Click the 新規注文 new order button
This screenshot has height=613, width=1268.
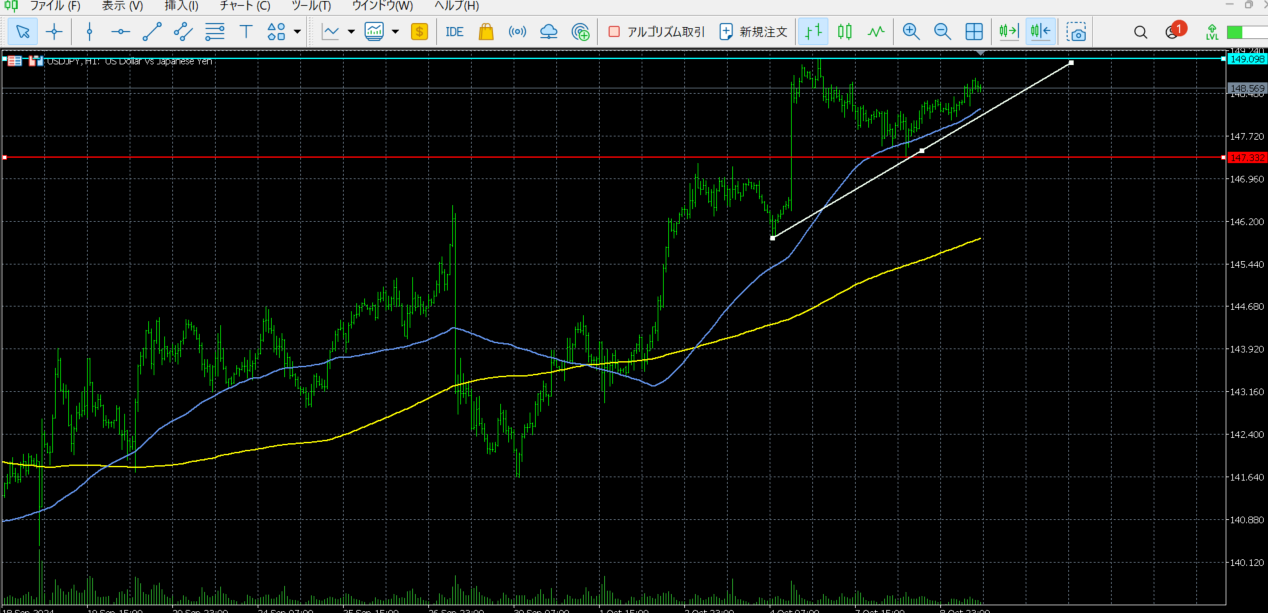click(753, 31)
